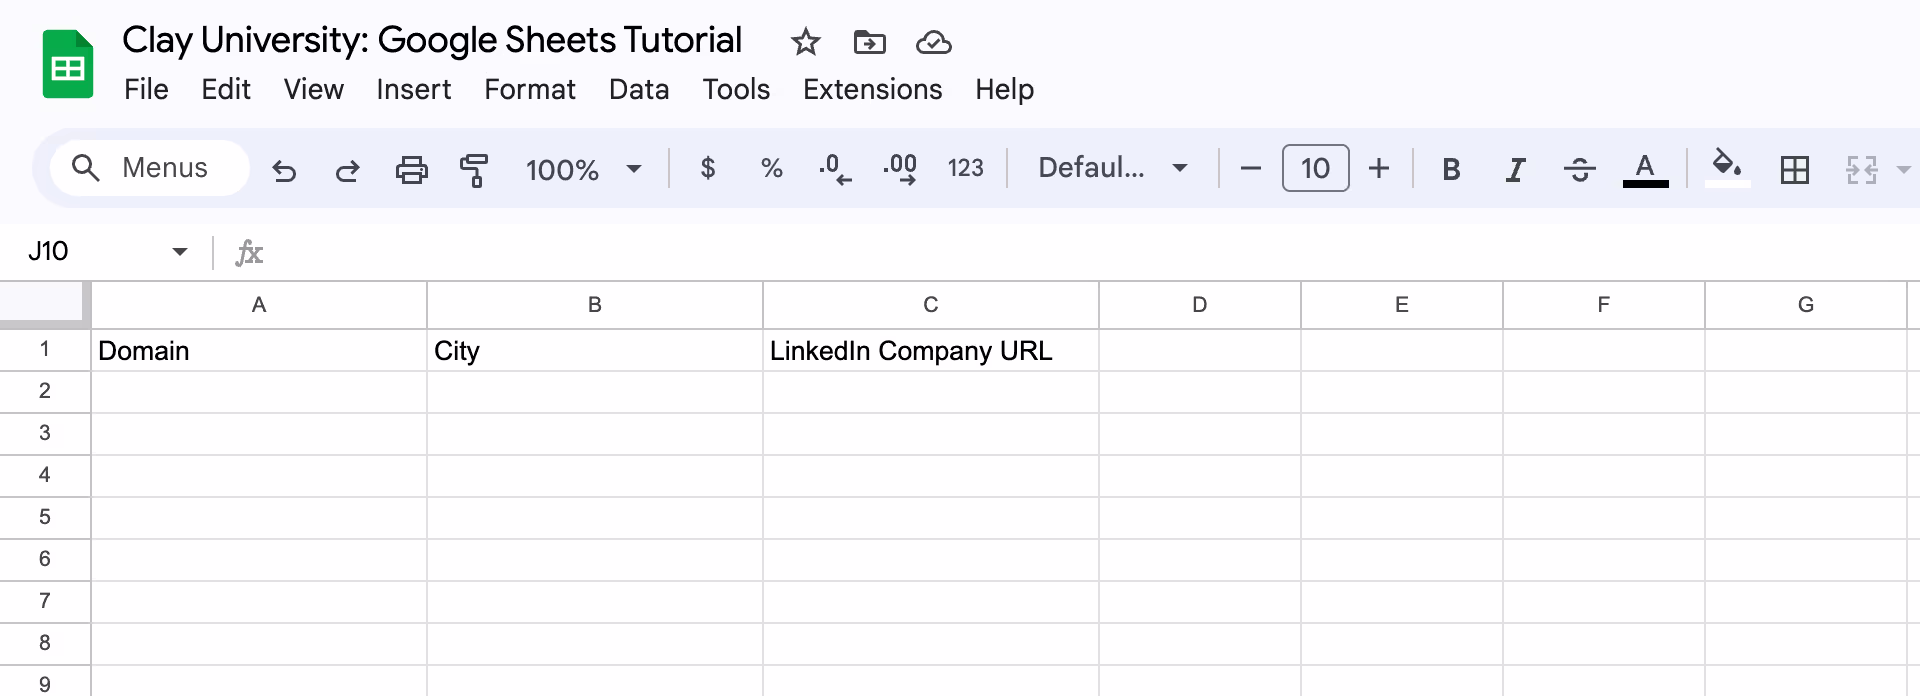Viewport: 1920px width, 696px height.
Task: Open the text color picker
Action: 1645,169
